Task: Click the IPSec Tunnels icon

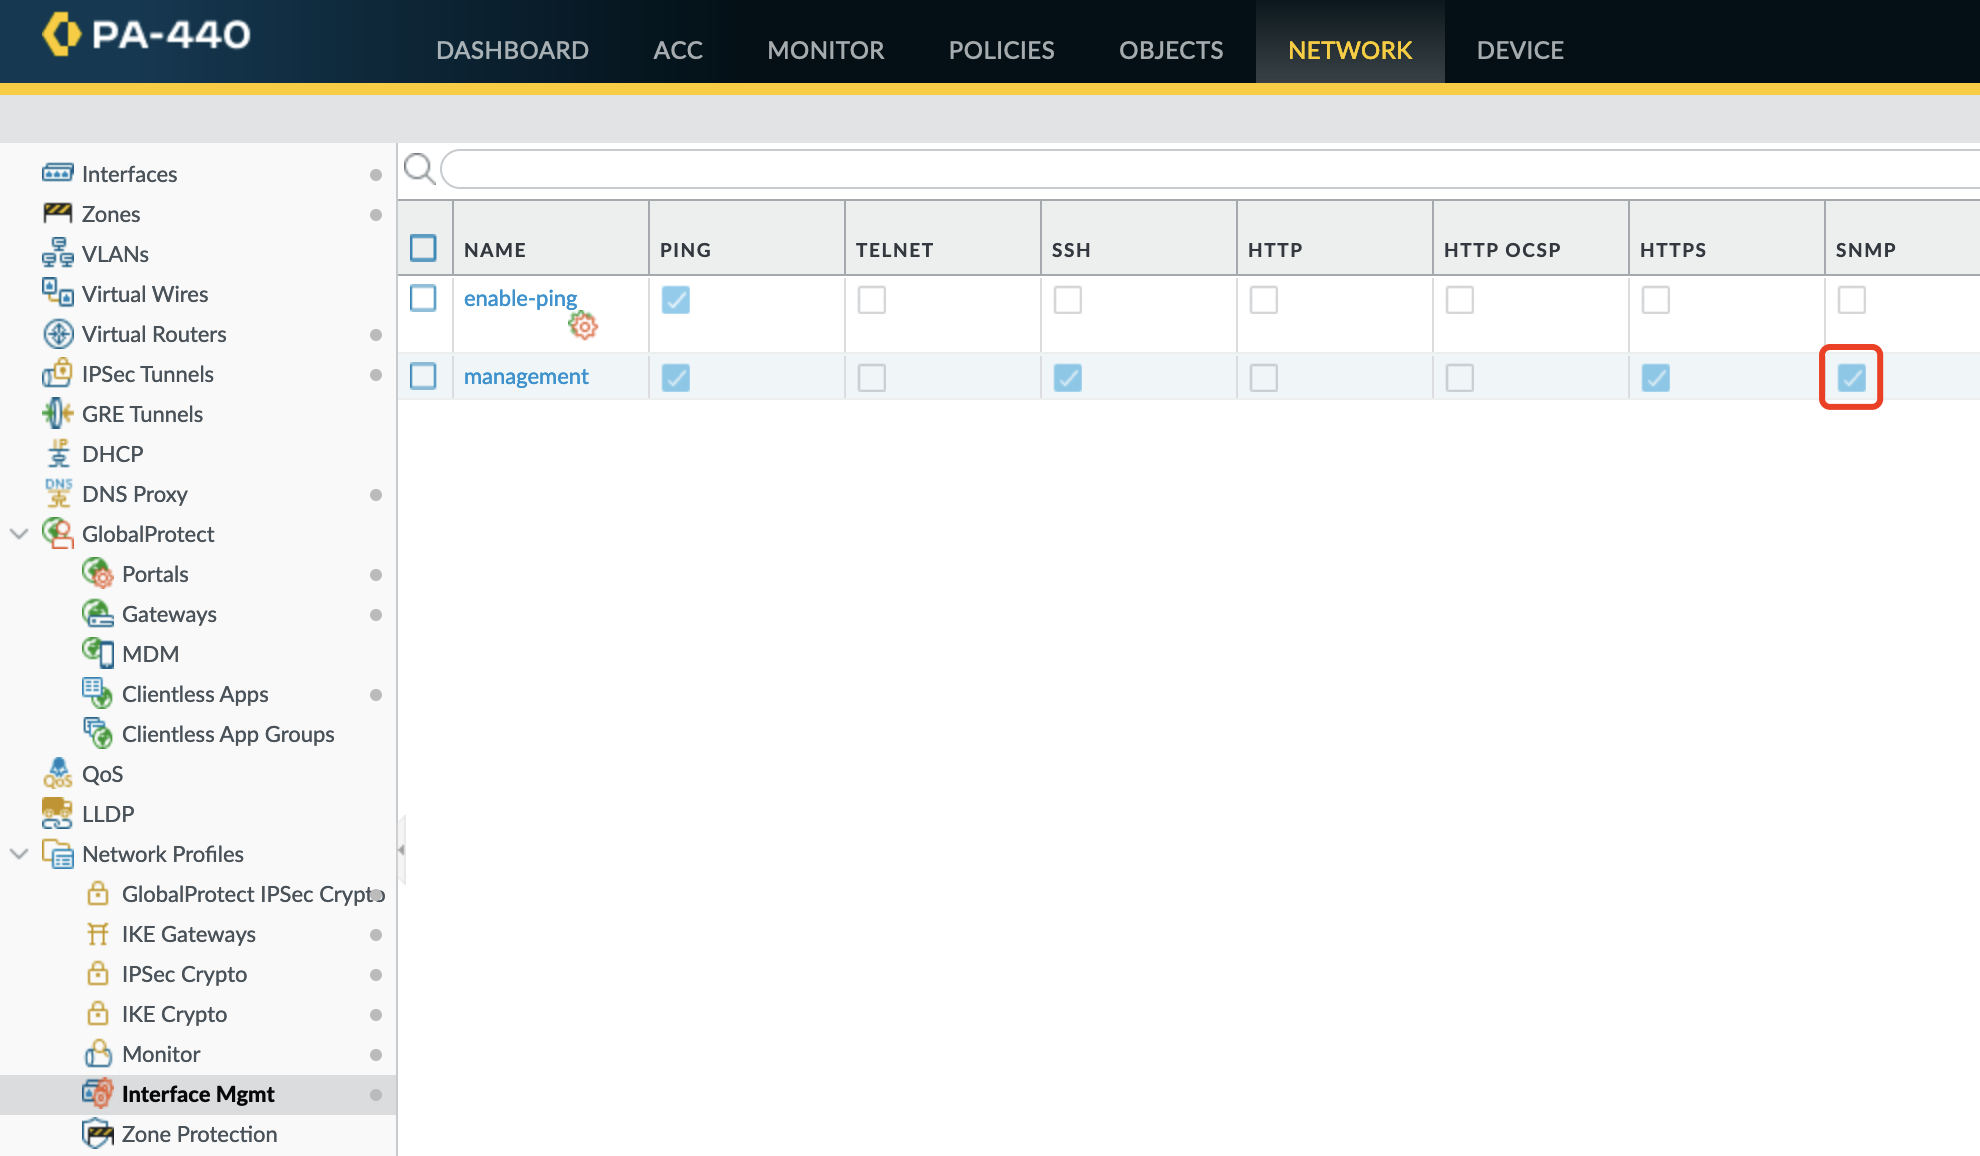Action: (58, 373)
